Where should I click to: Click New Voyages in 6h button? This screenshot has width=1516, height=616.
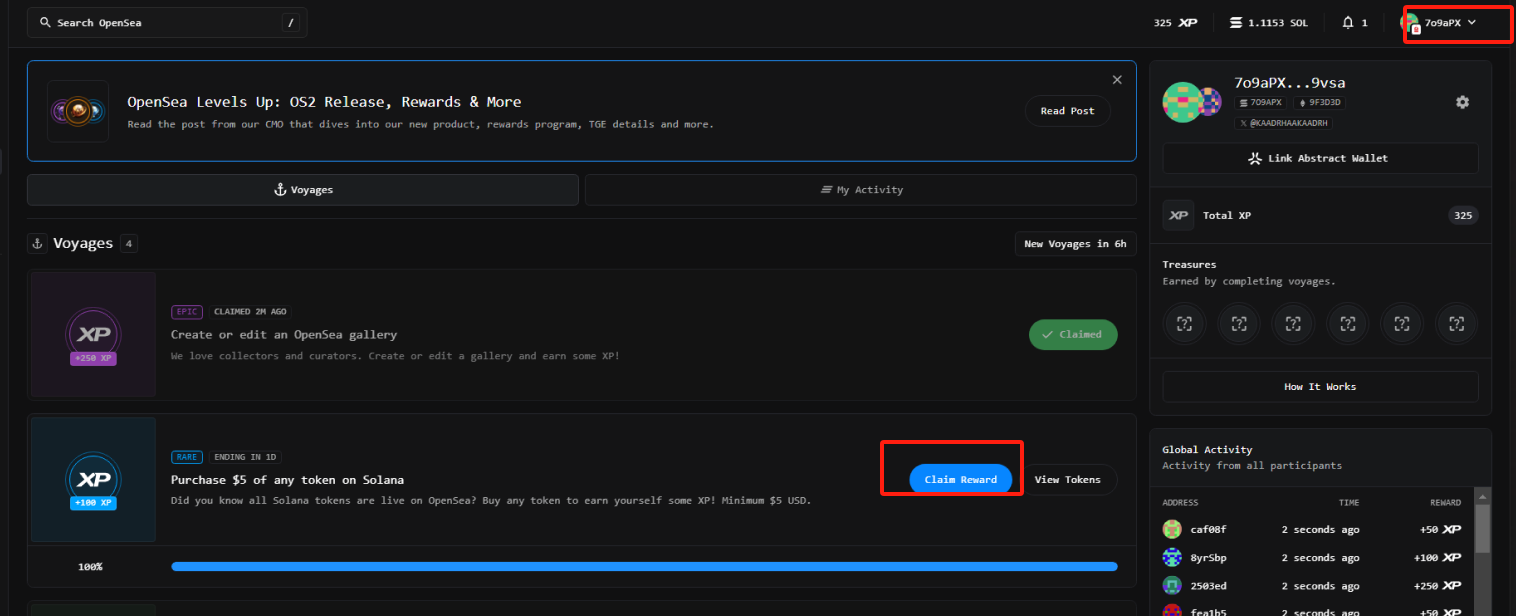(x=1075, y=244)
